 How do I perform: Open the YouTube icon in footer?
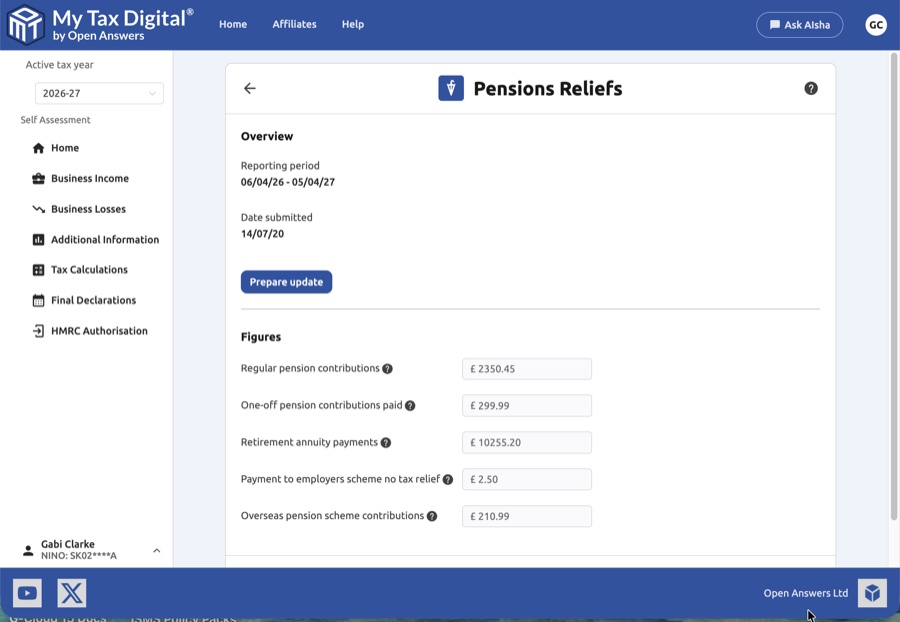27,593
